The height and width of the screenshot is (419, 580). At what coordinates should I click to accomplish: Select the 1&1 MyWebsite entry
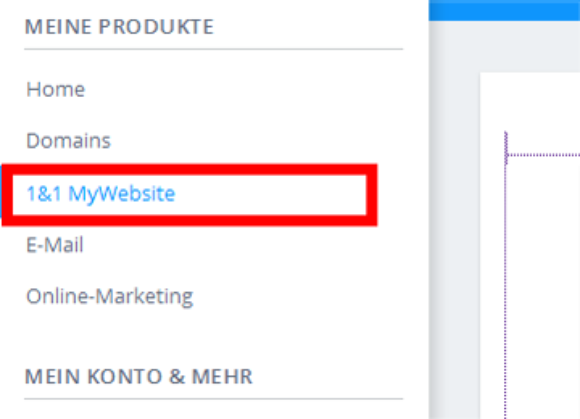(101, 194)
